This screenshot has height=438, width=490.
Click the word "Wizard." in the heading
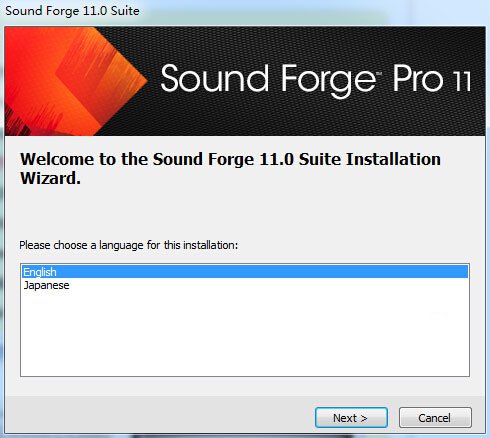pos(50,178)
